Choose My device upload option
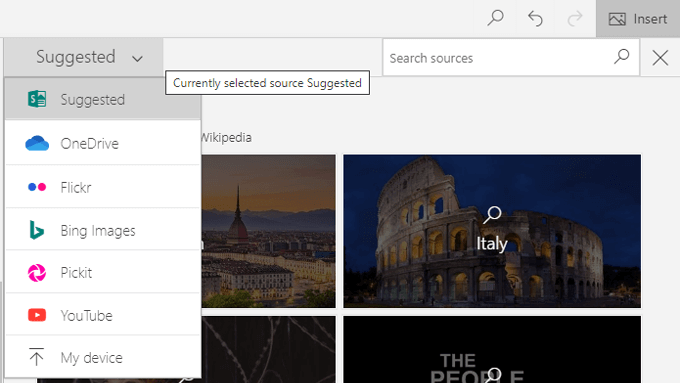Image resolution: width=680 pixels, height=383 pixels. tap(103, 357)
